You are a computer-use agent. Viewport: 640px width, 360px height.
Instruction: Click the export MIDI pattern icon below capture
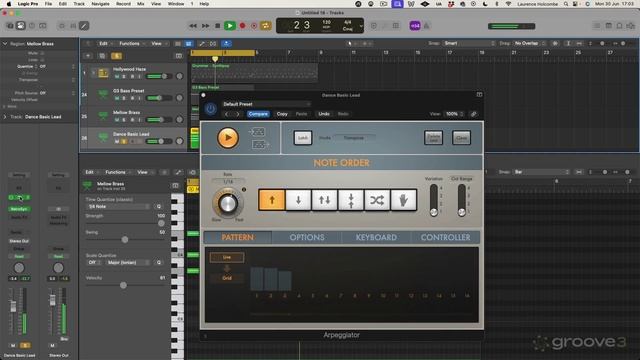(260, 144)
